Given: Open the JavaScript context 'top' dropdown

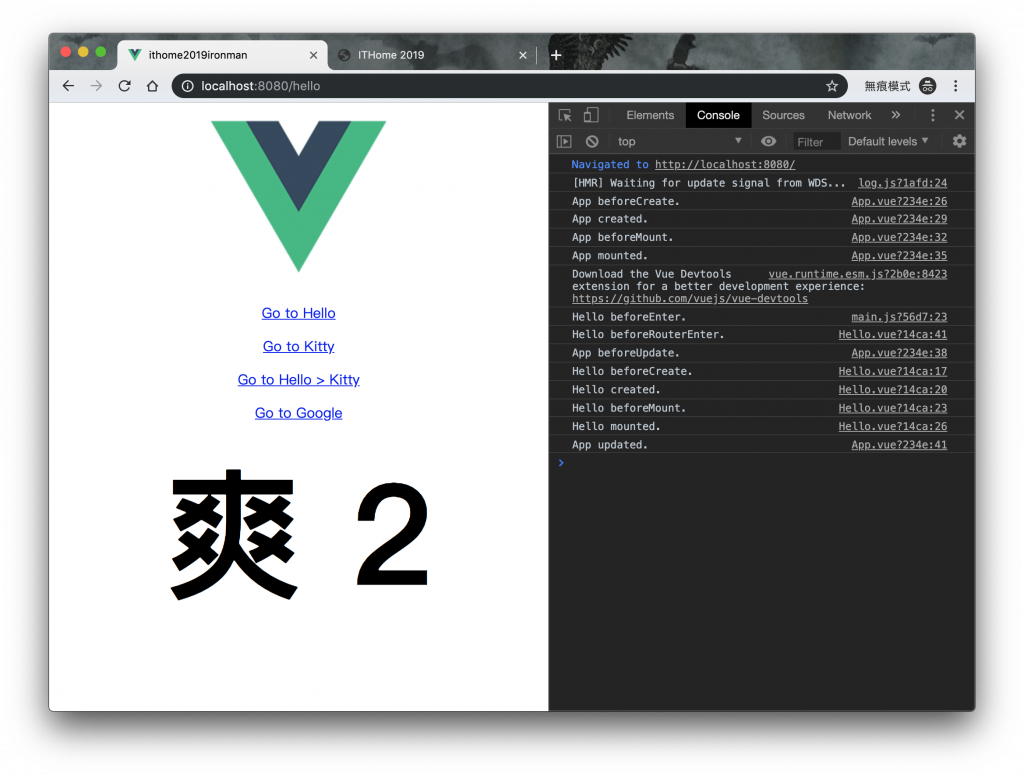Looking at the screenshot, I should [x=679, y=141].
